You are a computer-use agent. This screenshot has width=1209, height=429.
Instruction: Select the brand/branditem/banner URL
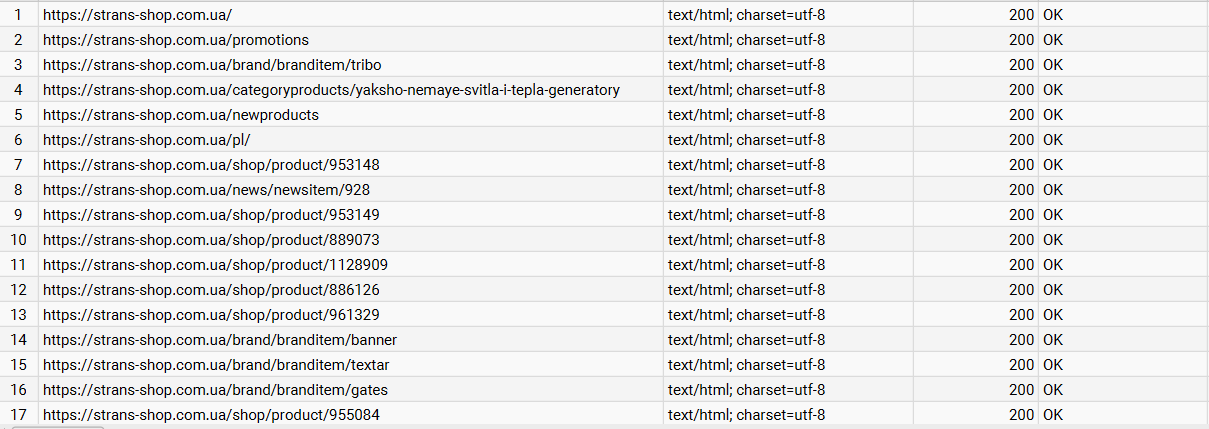coord(220,340)
